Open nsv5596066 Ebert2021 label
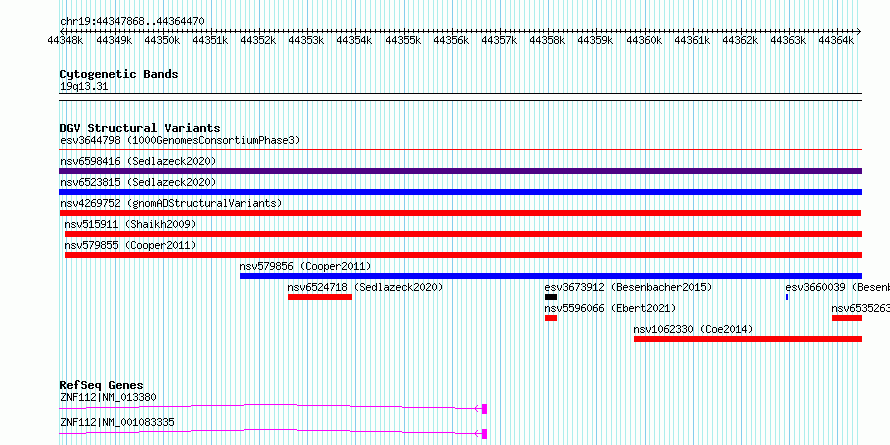Screen dimensions: 890x445 [610, 308]
